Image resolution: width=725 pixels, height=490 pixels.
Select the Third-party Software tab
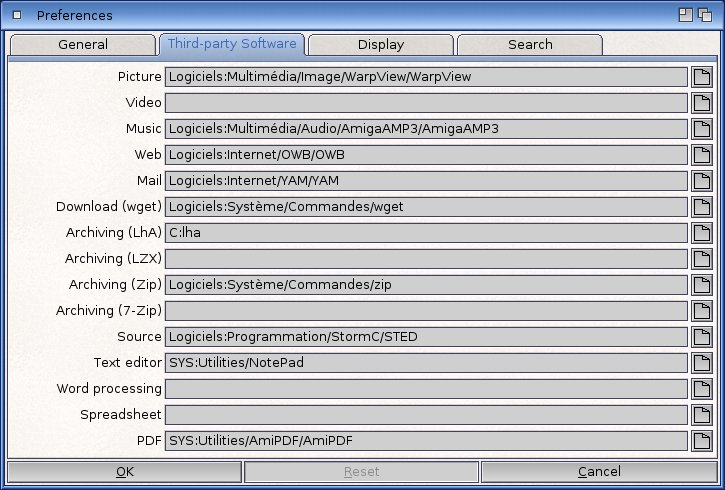click(x=232, y=44)
